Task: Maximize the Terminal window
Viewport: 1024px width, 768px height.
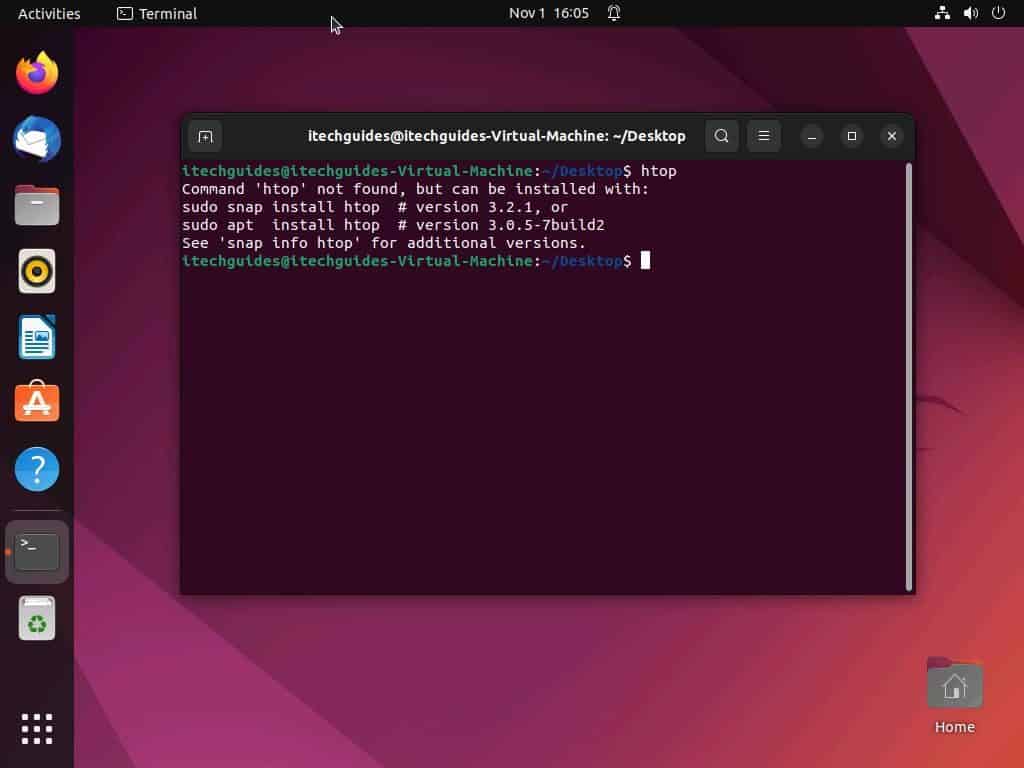Action: [852, 136]
